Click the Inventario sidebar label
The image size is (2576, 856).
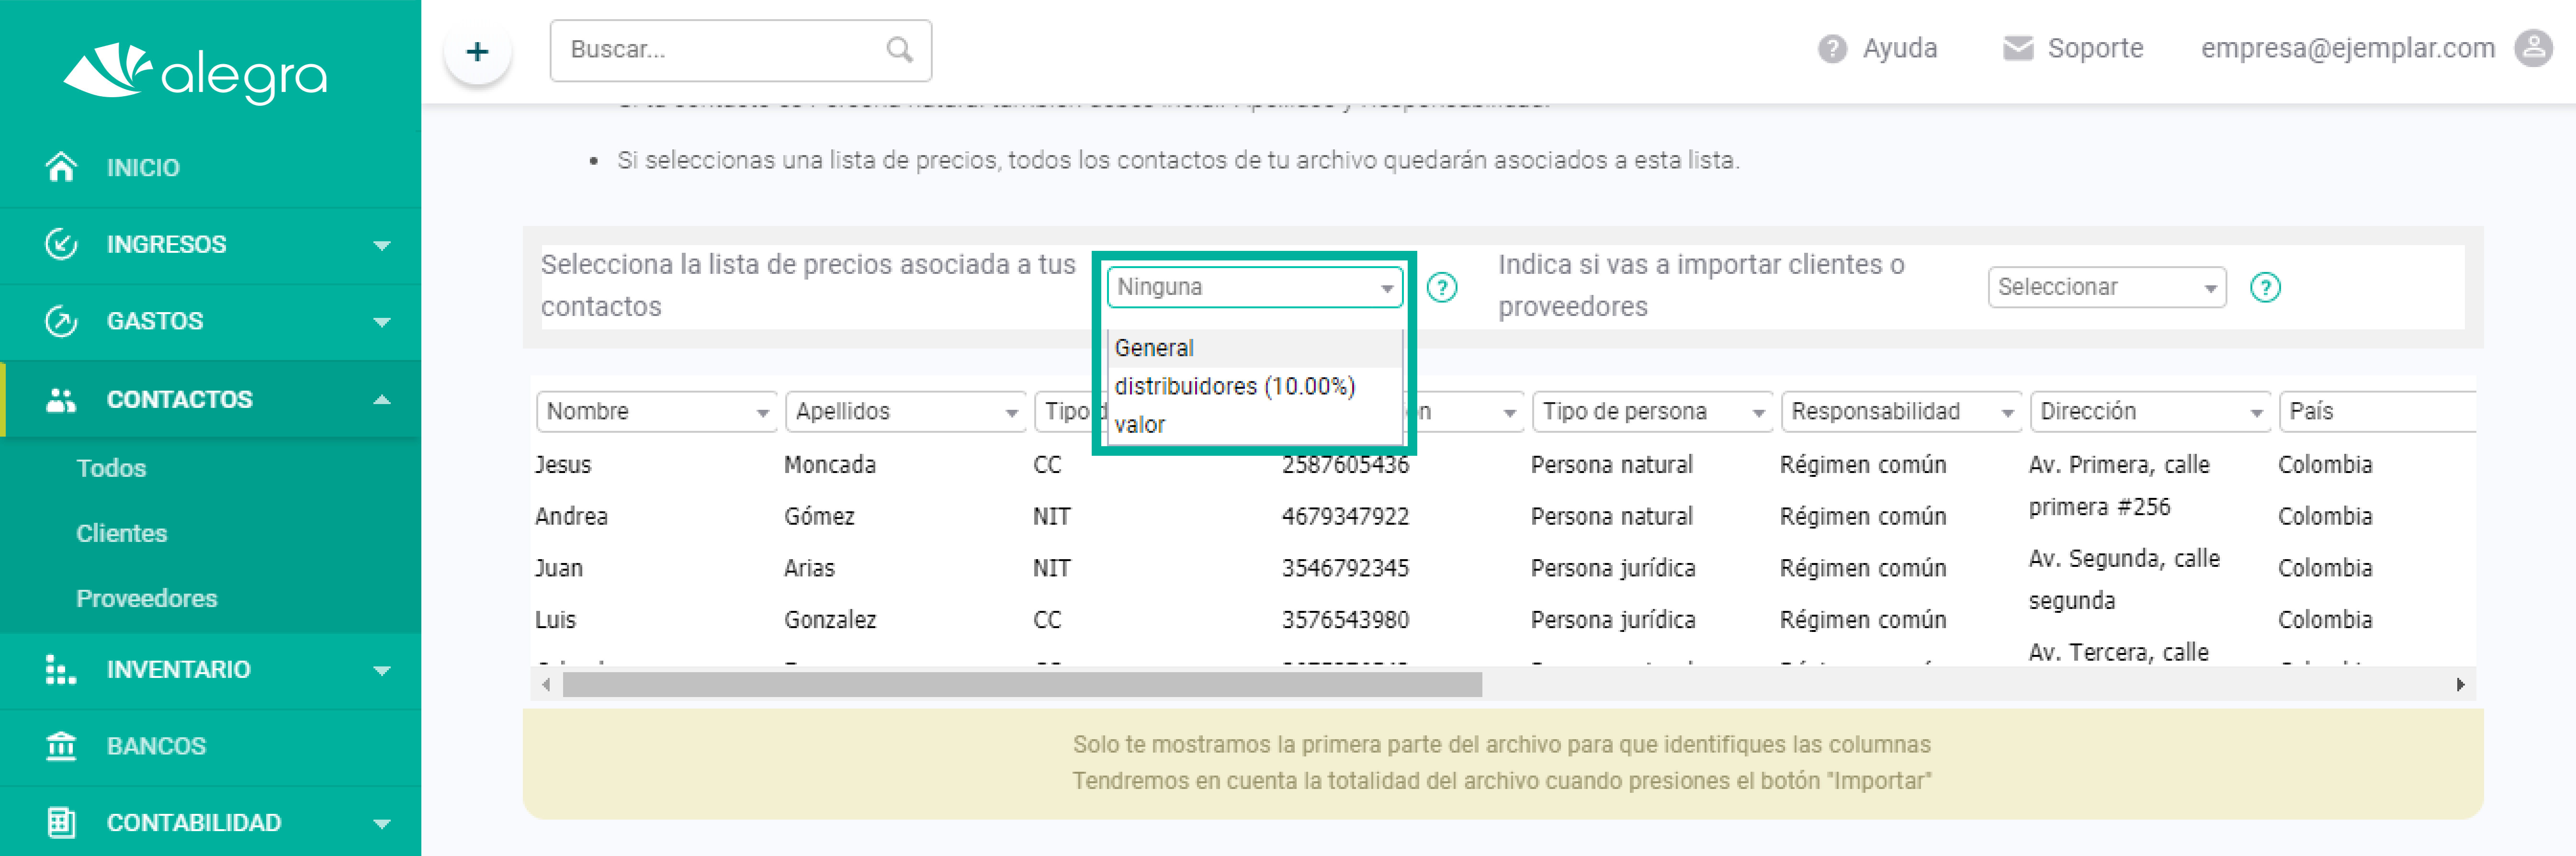[179, 669]
